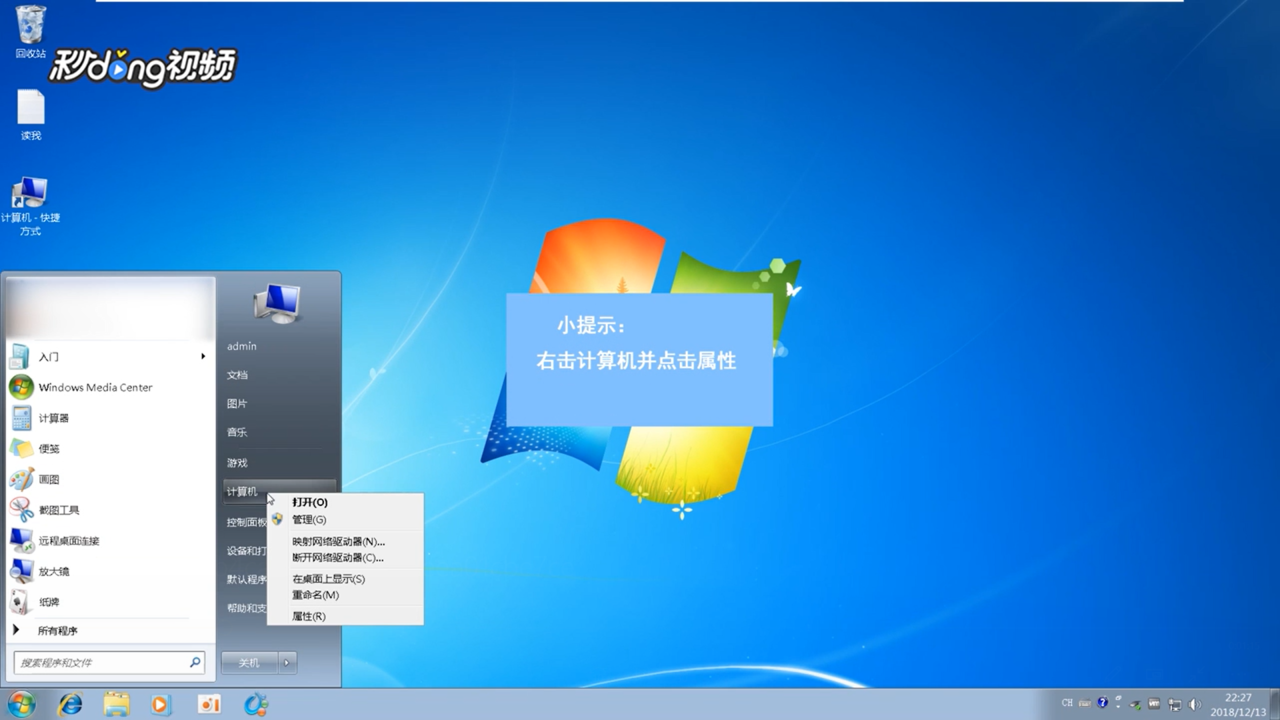Click the 关机 shutdown button
The height and width of the screenshot is (720, 1280).
249,662
